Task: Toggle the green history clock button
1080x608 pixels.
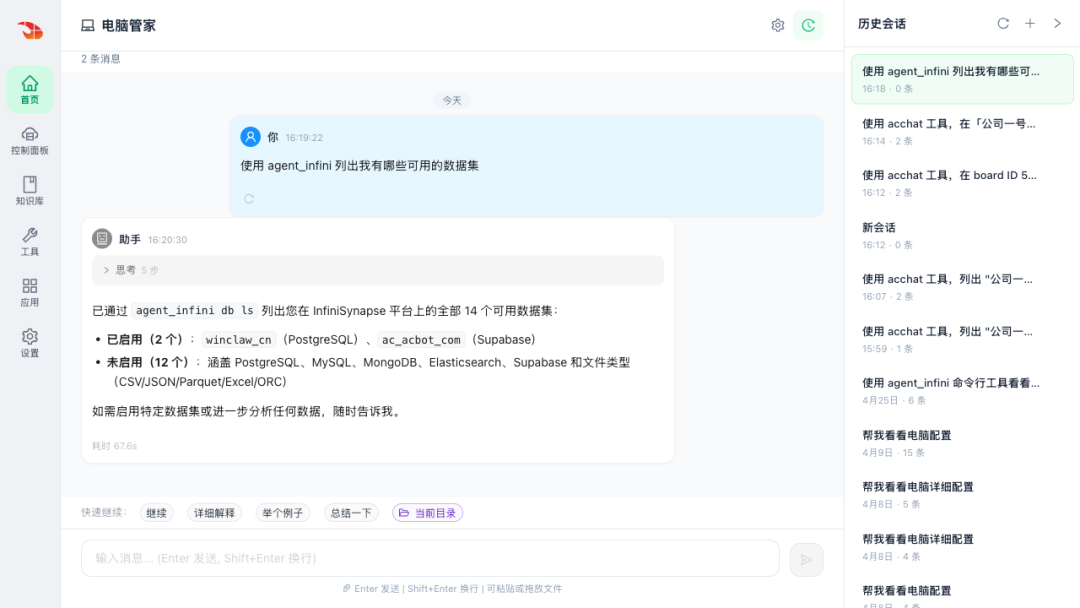Action: pos(808,25)
